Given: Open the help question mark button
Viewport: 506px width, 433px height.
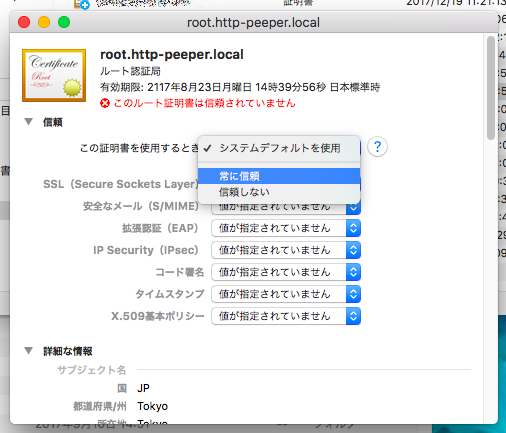Looking at the screenshot, I should click(377, 147).
